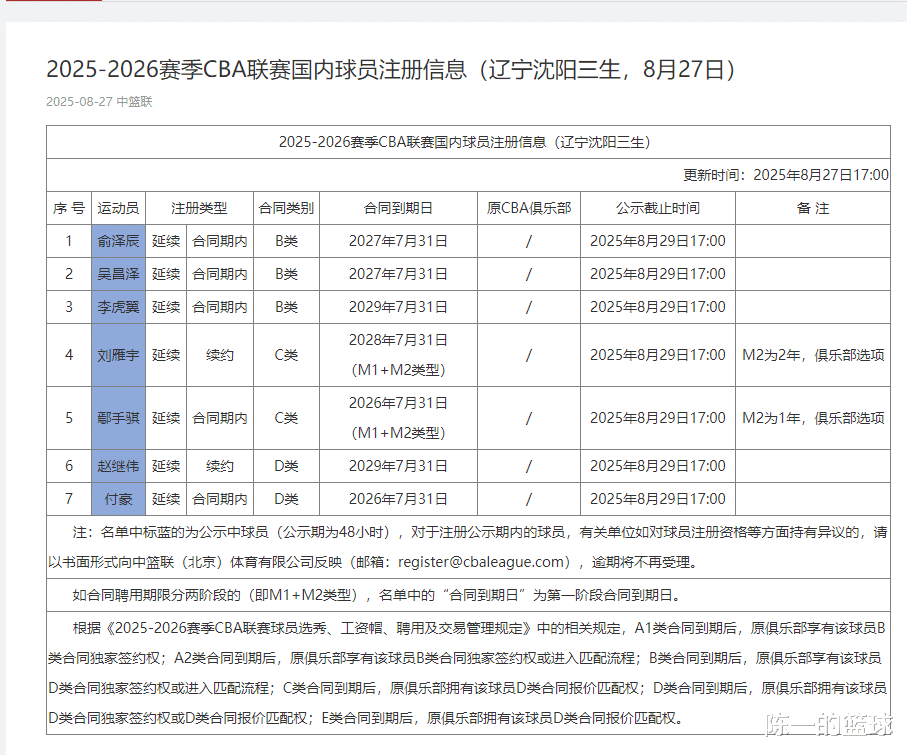
Task: Click 延续 in 俞泽辰's row
Action: click(166, 241)
